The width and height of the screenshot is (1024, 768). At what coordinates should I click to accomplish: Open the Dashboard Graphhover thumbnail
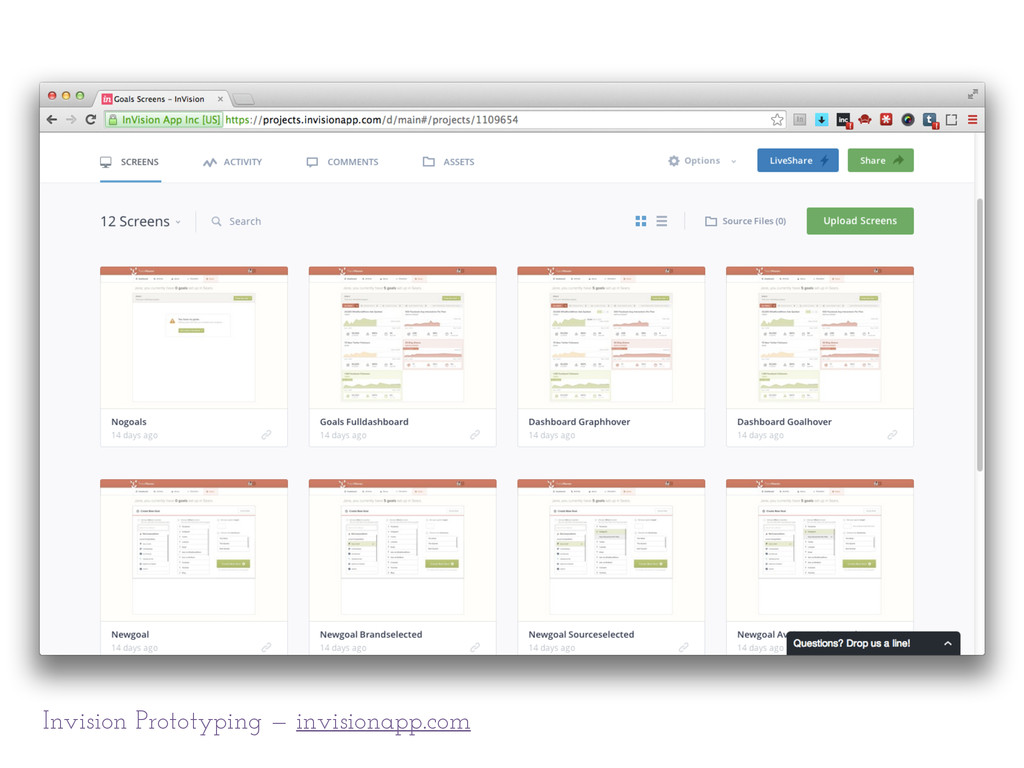[x=611, y=337]
